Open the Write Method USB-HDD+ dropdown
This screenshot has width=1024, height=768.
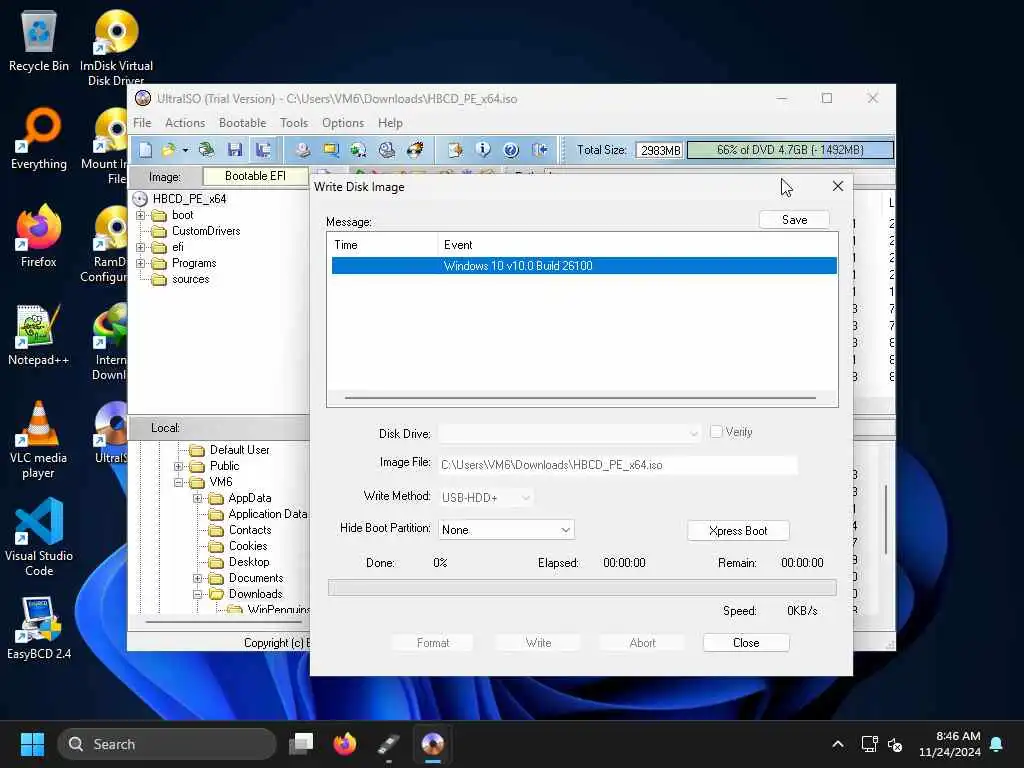pos(486,498)
